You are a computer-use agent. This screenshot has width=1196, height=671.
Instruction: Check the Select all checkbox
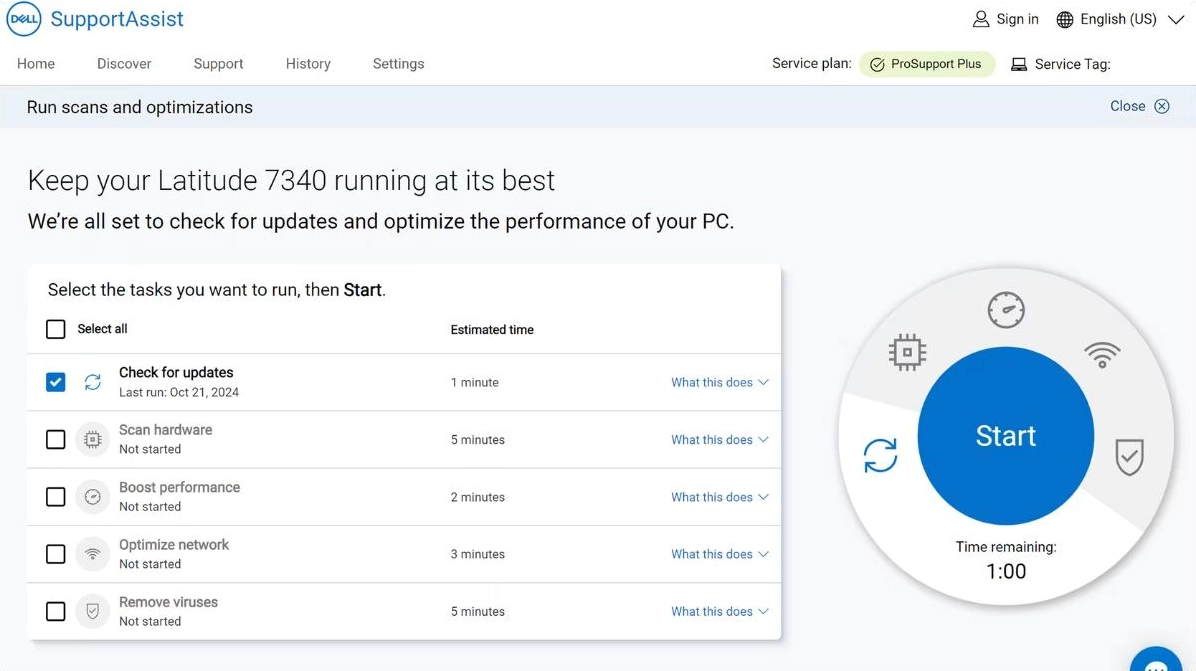click(x=56, y=329)
